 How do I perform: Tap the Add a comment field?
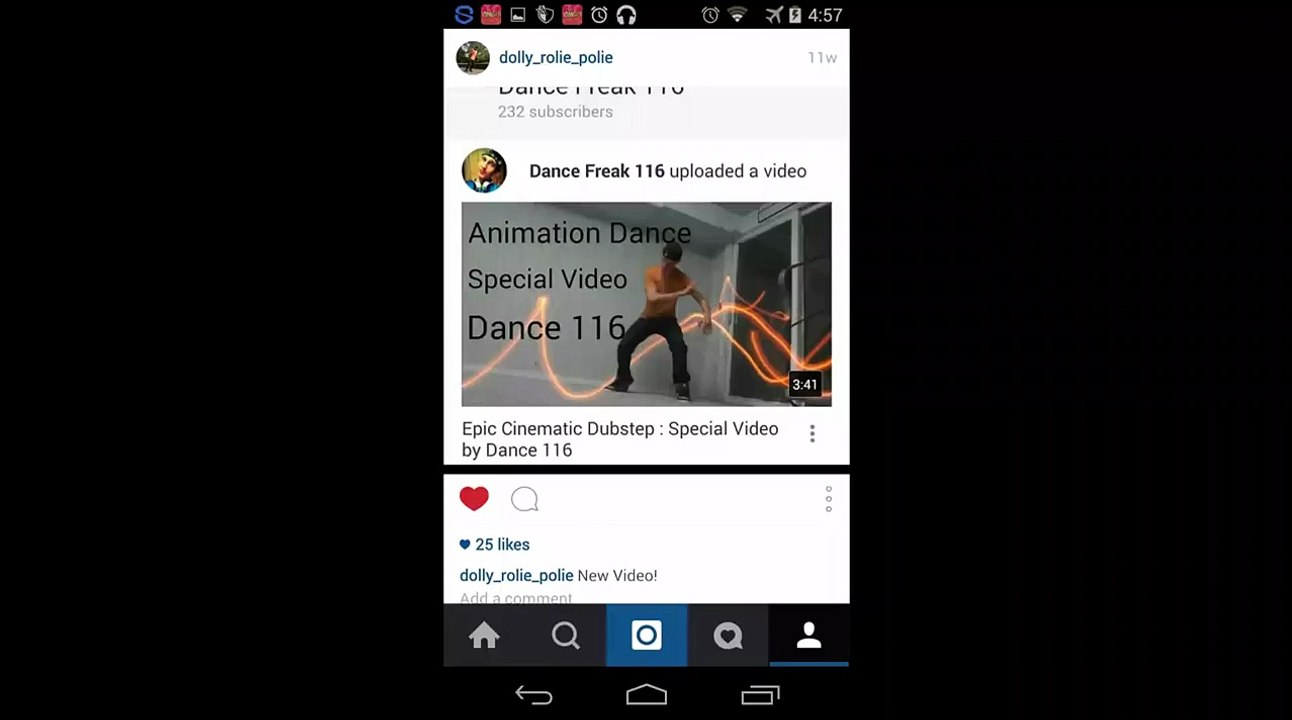click(516, 597)
